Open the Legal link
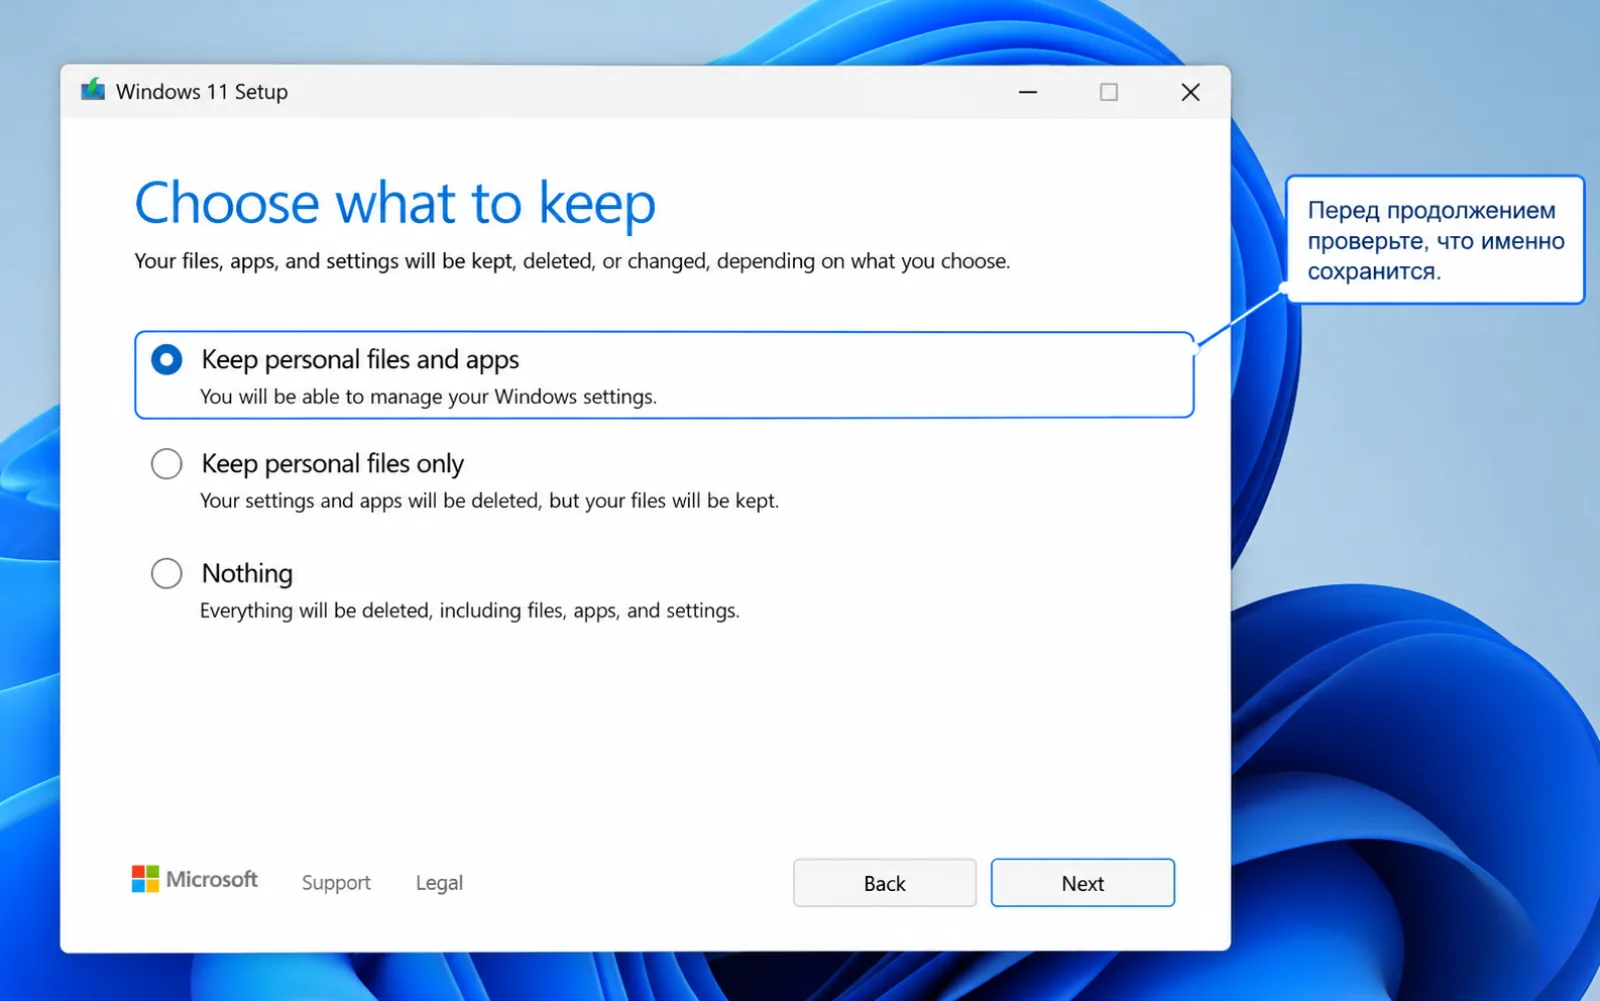 tap(439, 883)
